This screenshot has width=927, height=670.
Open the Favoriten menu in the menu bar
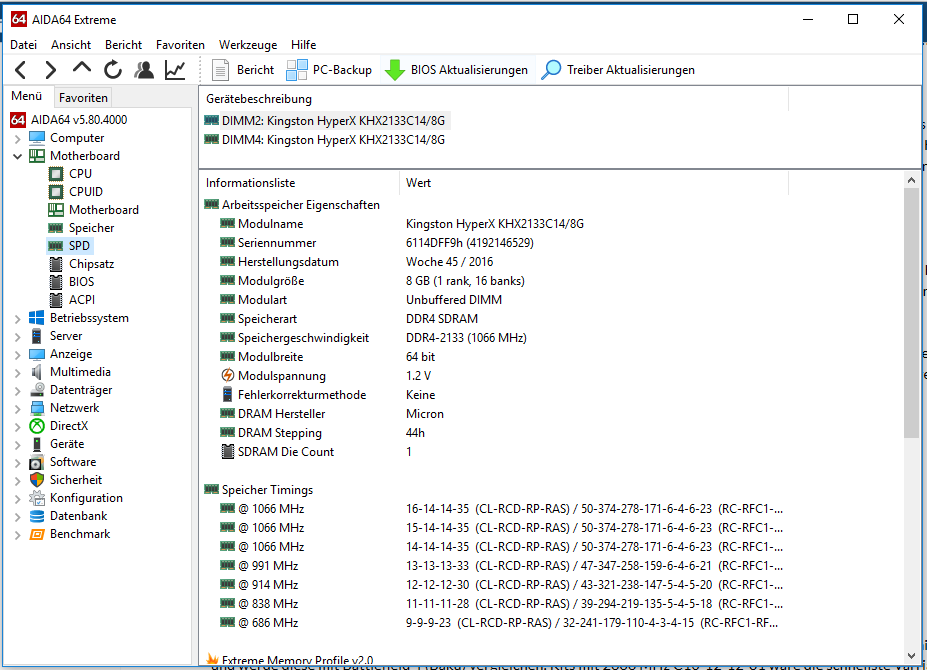[x=180, y=45]
